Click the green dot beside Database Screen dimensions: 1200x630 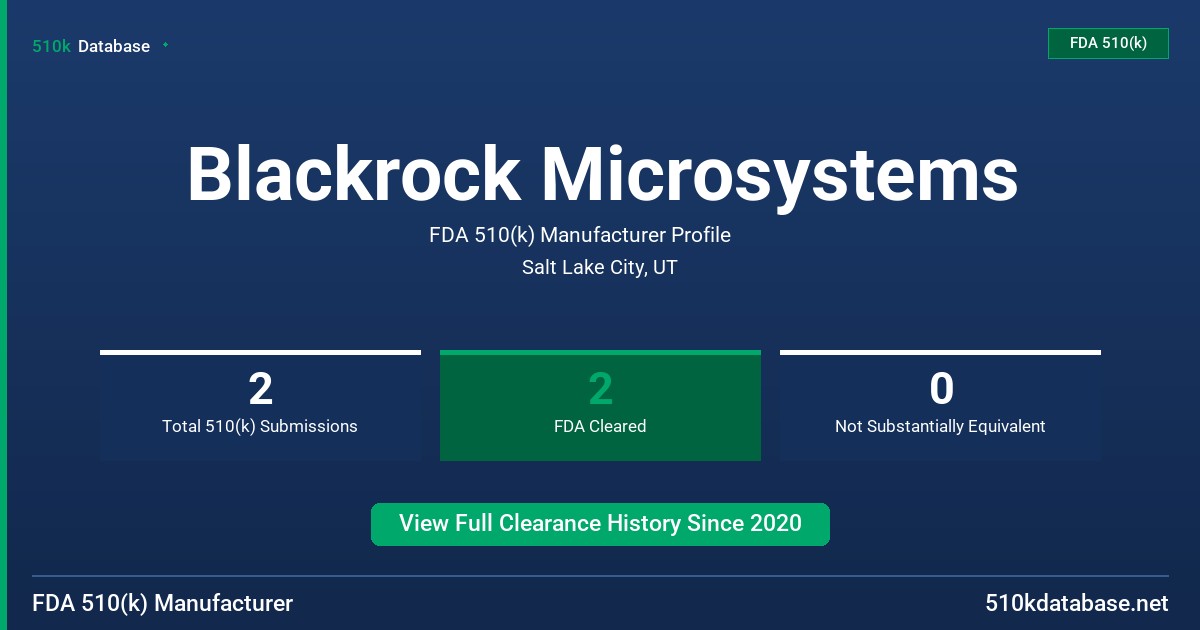pyautogui.click(x=165, y=45)
